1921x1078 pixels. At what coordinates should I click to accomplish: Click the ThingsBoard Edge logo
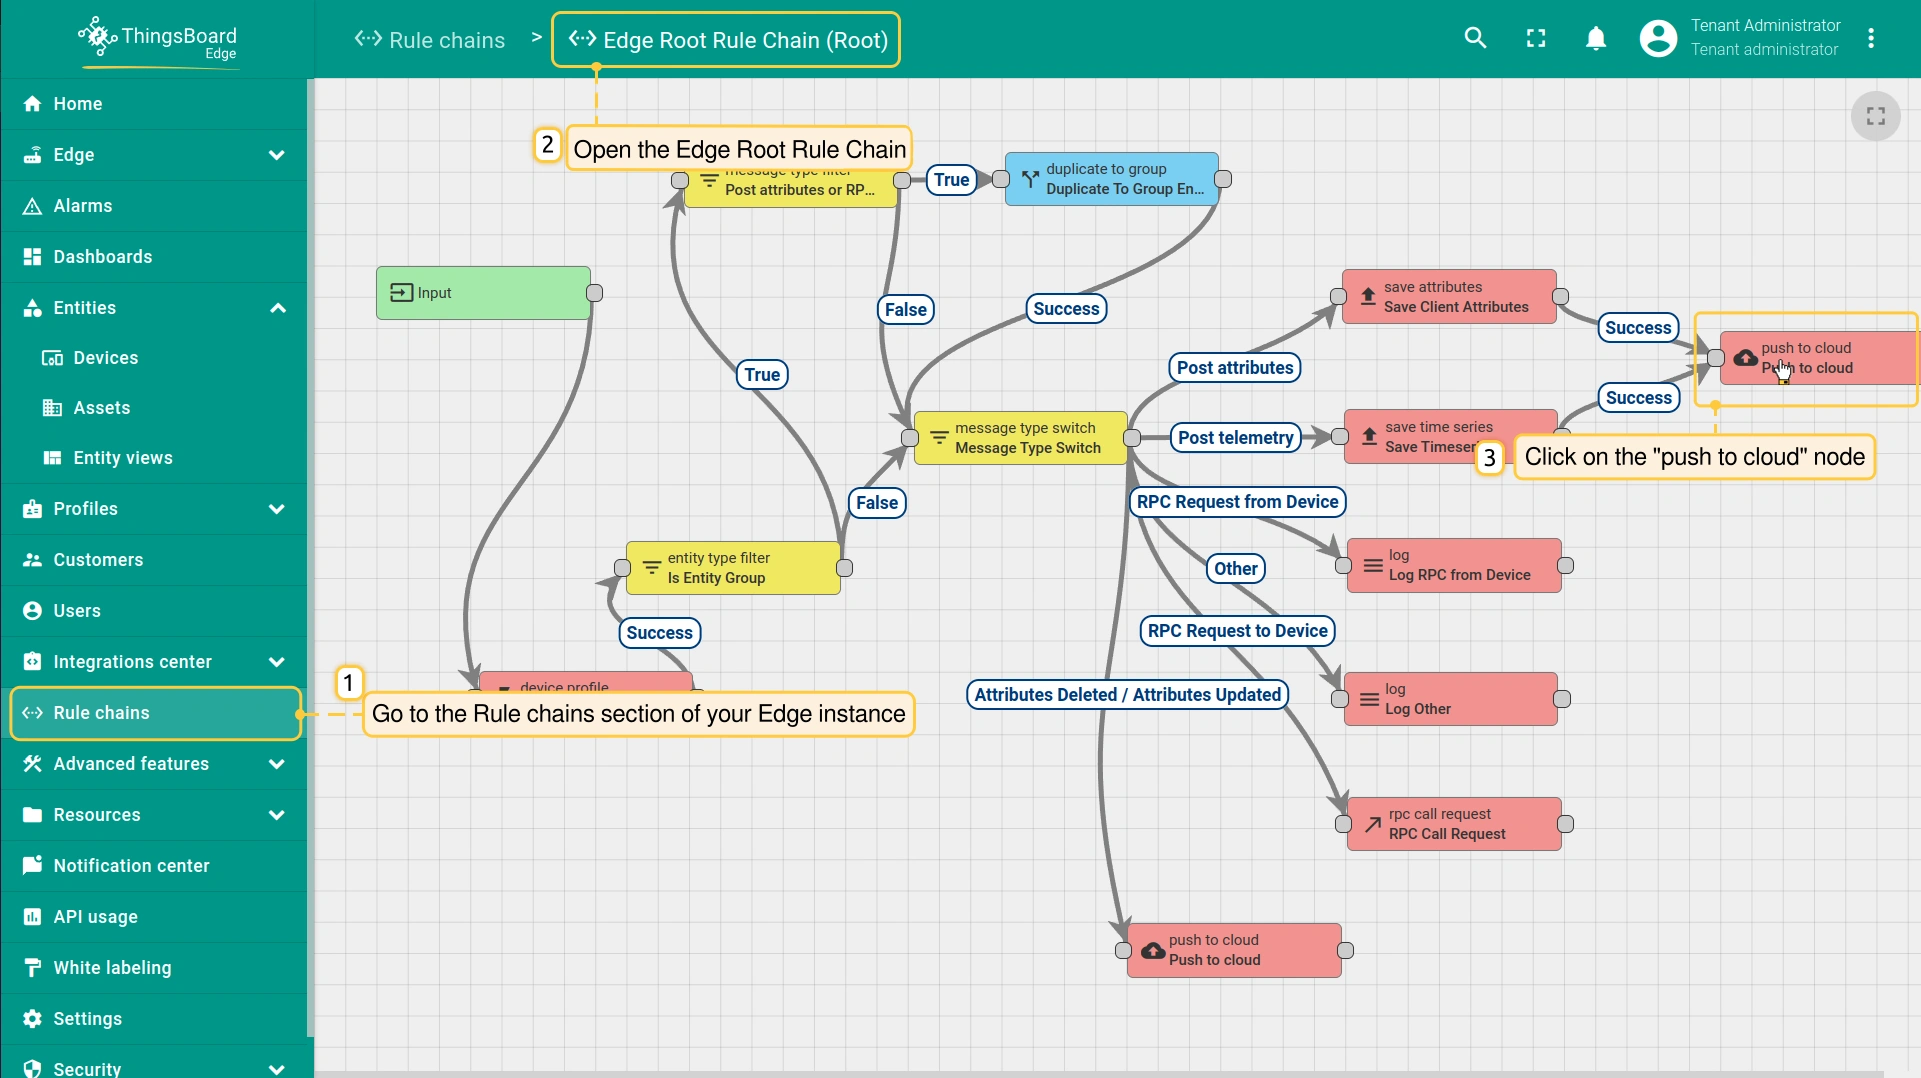(x=158, y=40)
